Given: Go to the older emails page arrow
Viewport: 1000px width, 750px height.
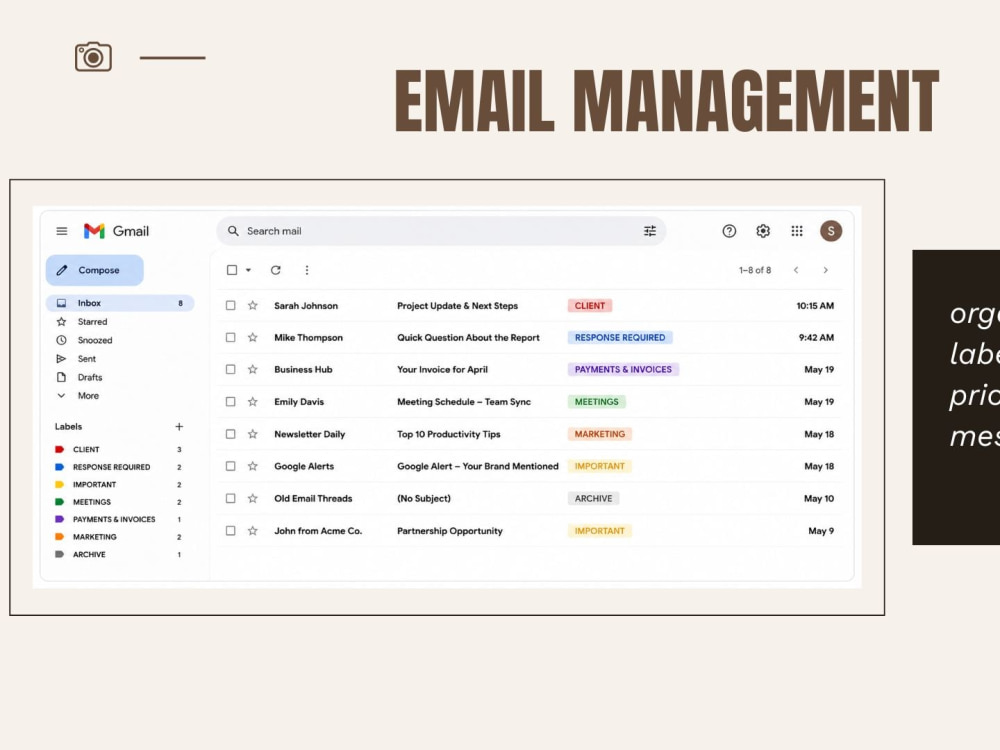Looking at the screenshot, I should (825, 270).
